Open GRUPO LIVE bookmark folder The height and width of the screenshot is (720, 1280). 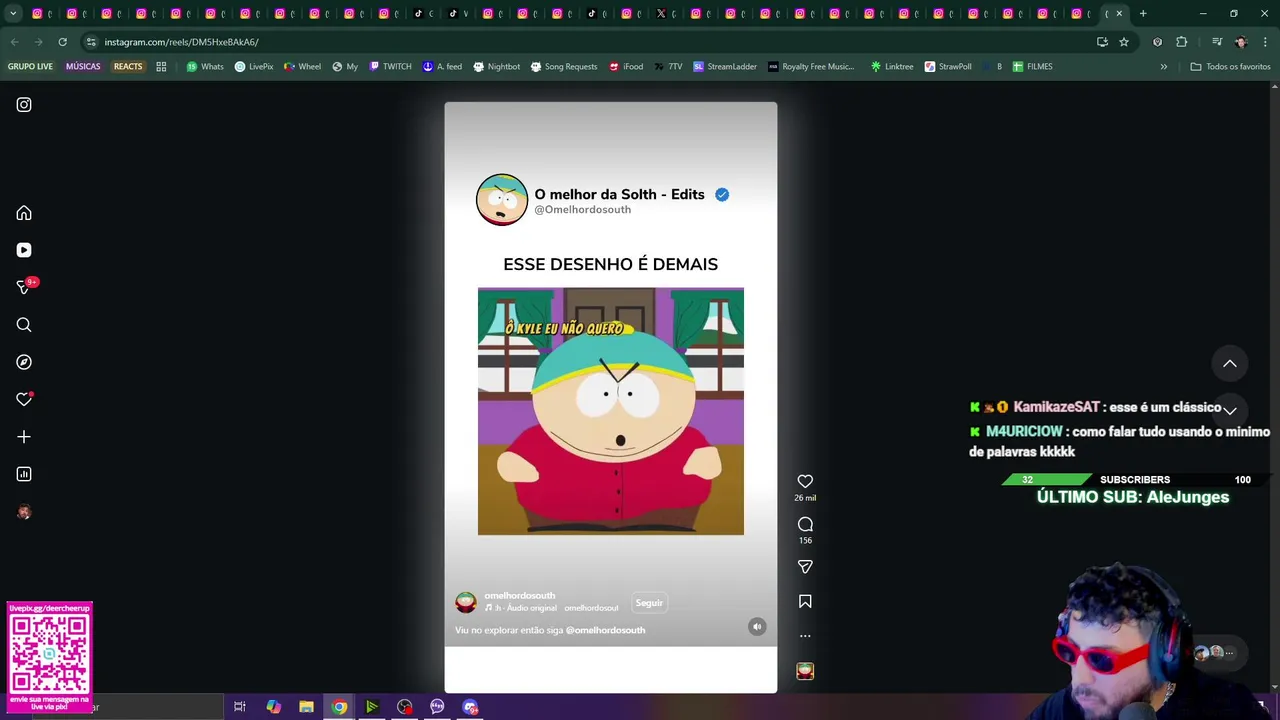pyautogui.click(x=30, y=67)
